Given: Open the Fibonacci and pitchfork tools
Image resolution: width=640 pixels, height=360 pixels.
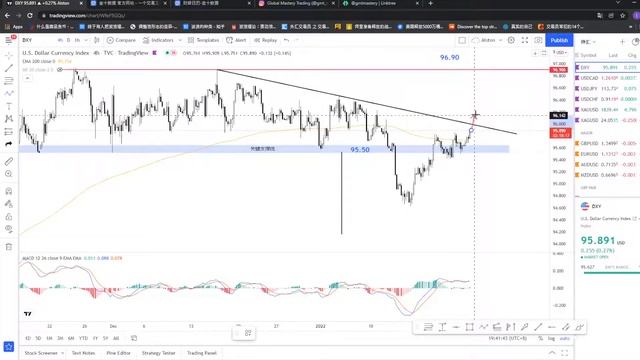Looking at the screenshot, I should (9, 80).
